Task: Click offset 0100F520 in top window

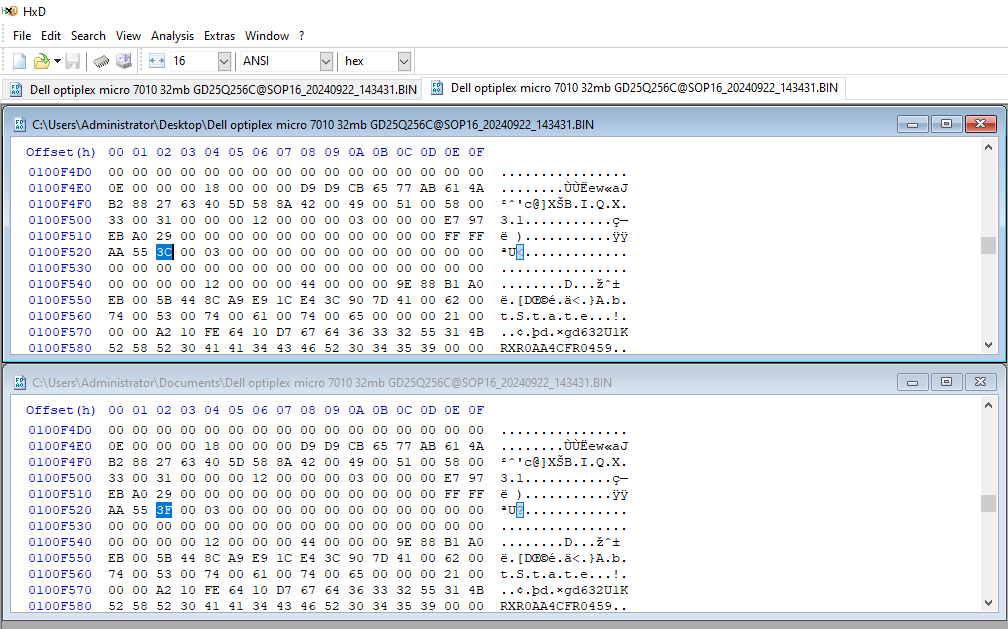Action: 60,252
